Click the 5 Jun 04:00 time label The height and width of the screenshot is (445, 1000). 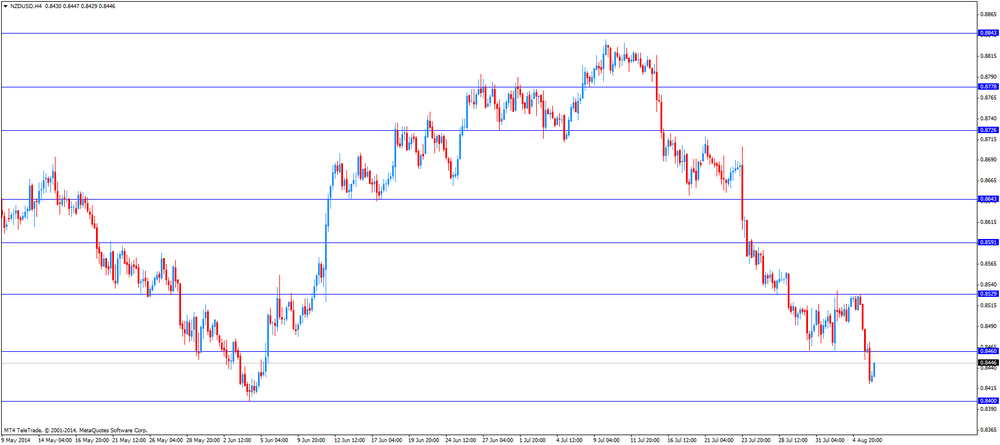click(x=276, y=441)
